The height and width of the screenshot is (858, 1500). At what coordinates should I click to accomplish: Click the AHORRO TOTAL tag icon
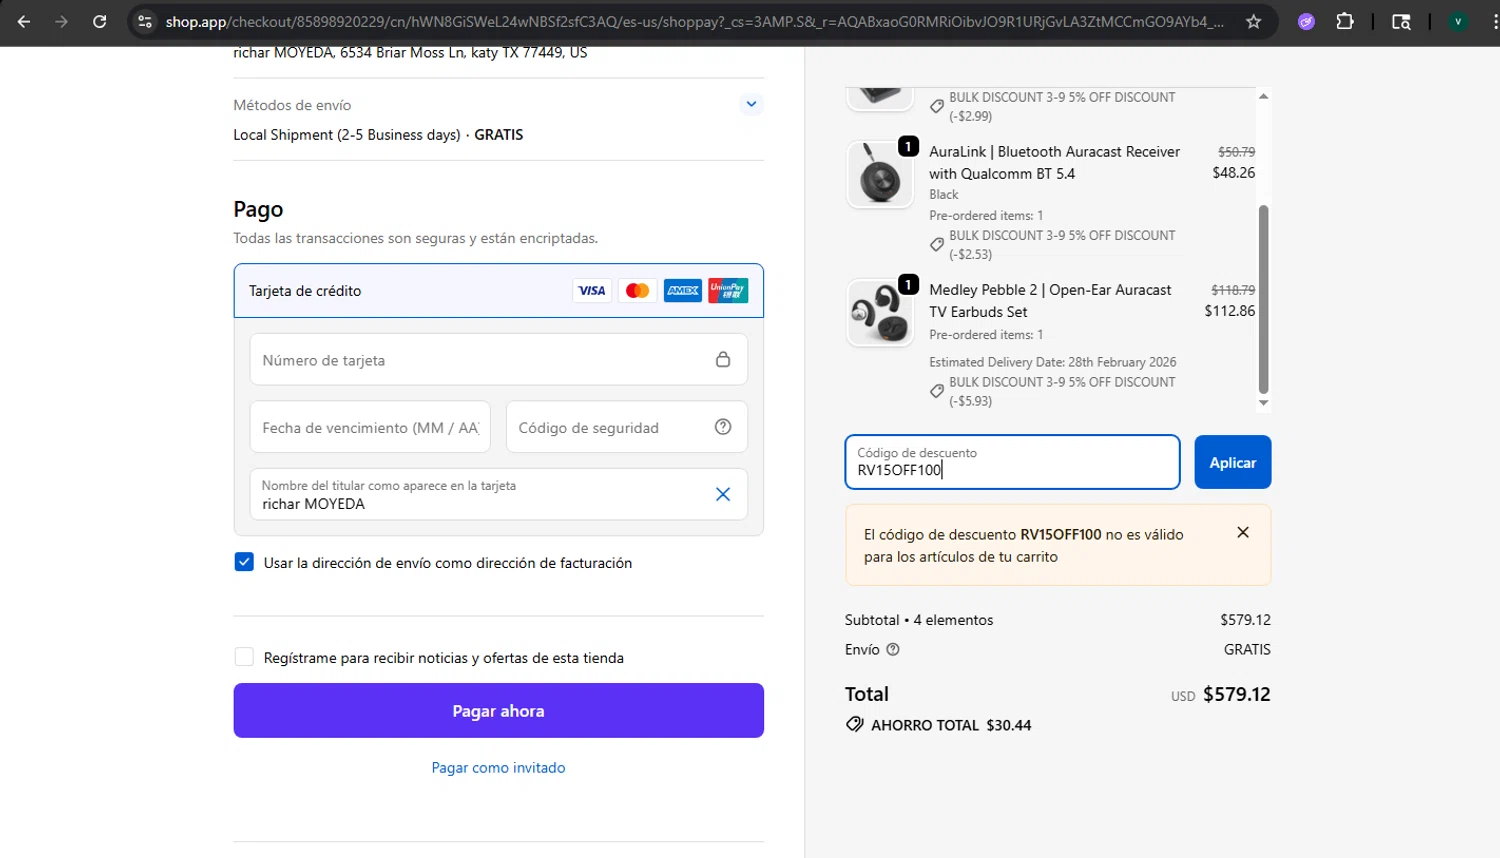coord(854,724)
